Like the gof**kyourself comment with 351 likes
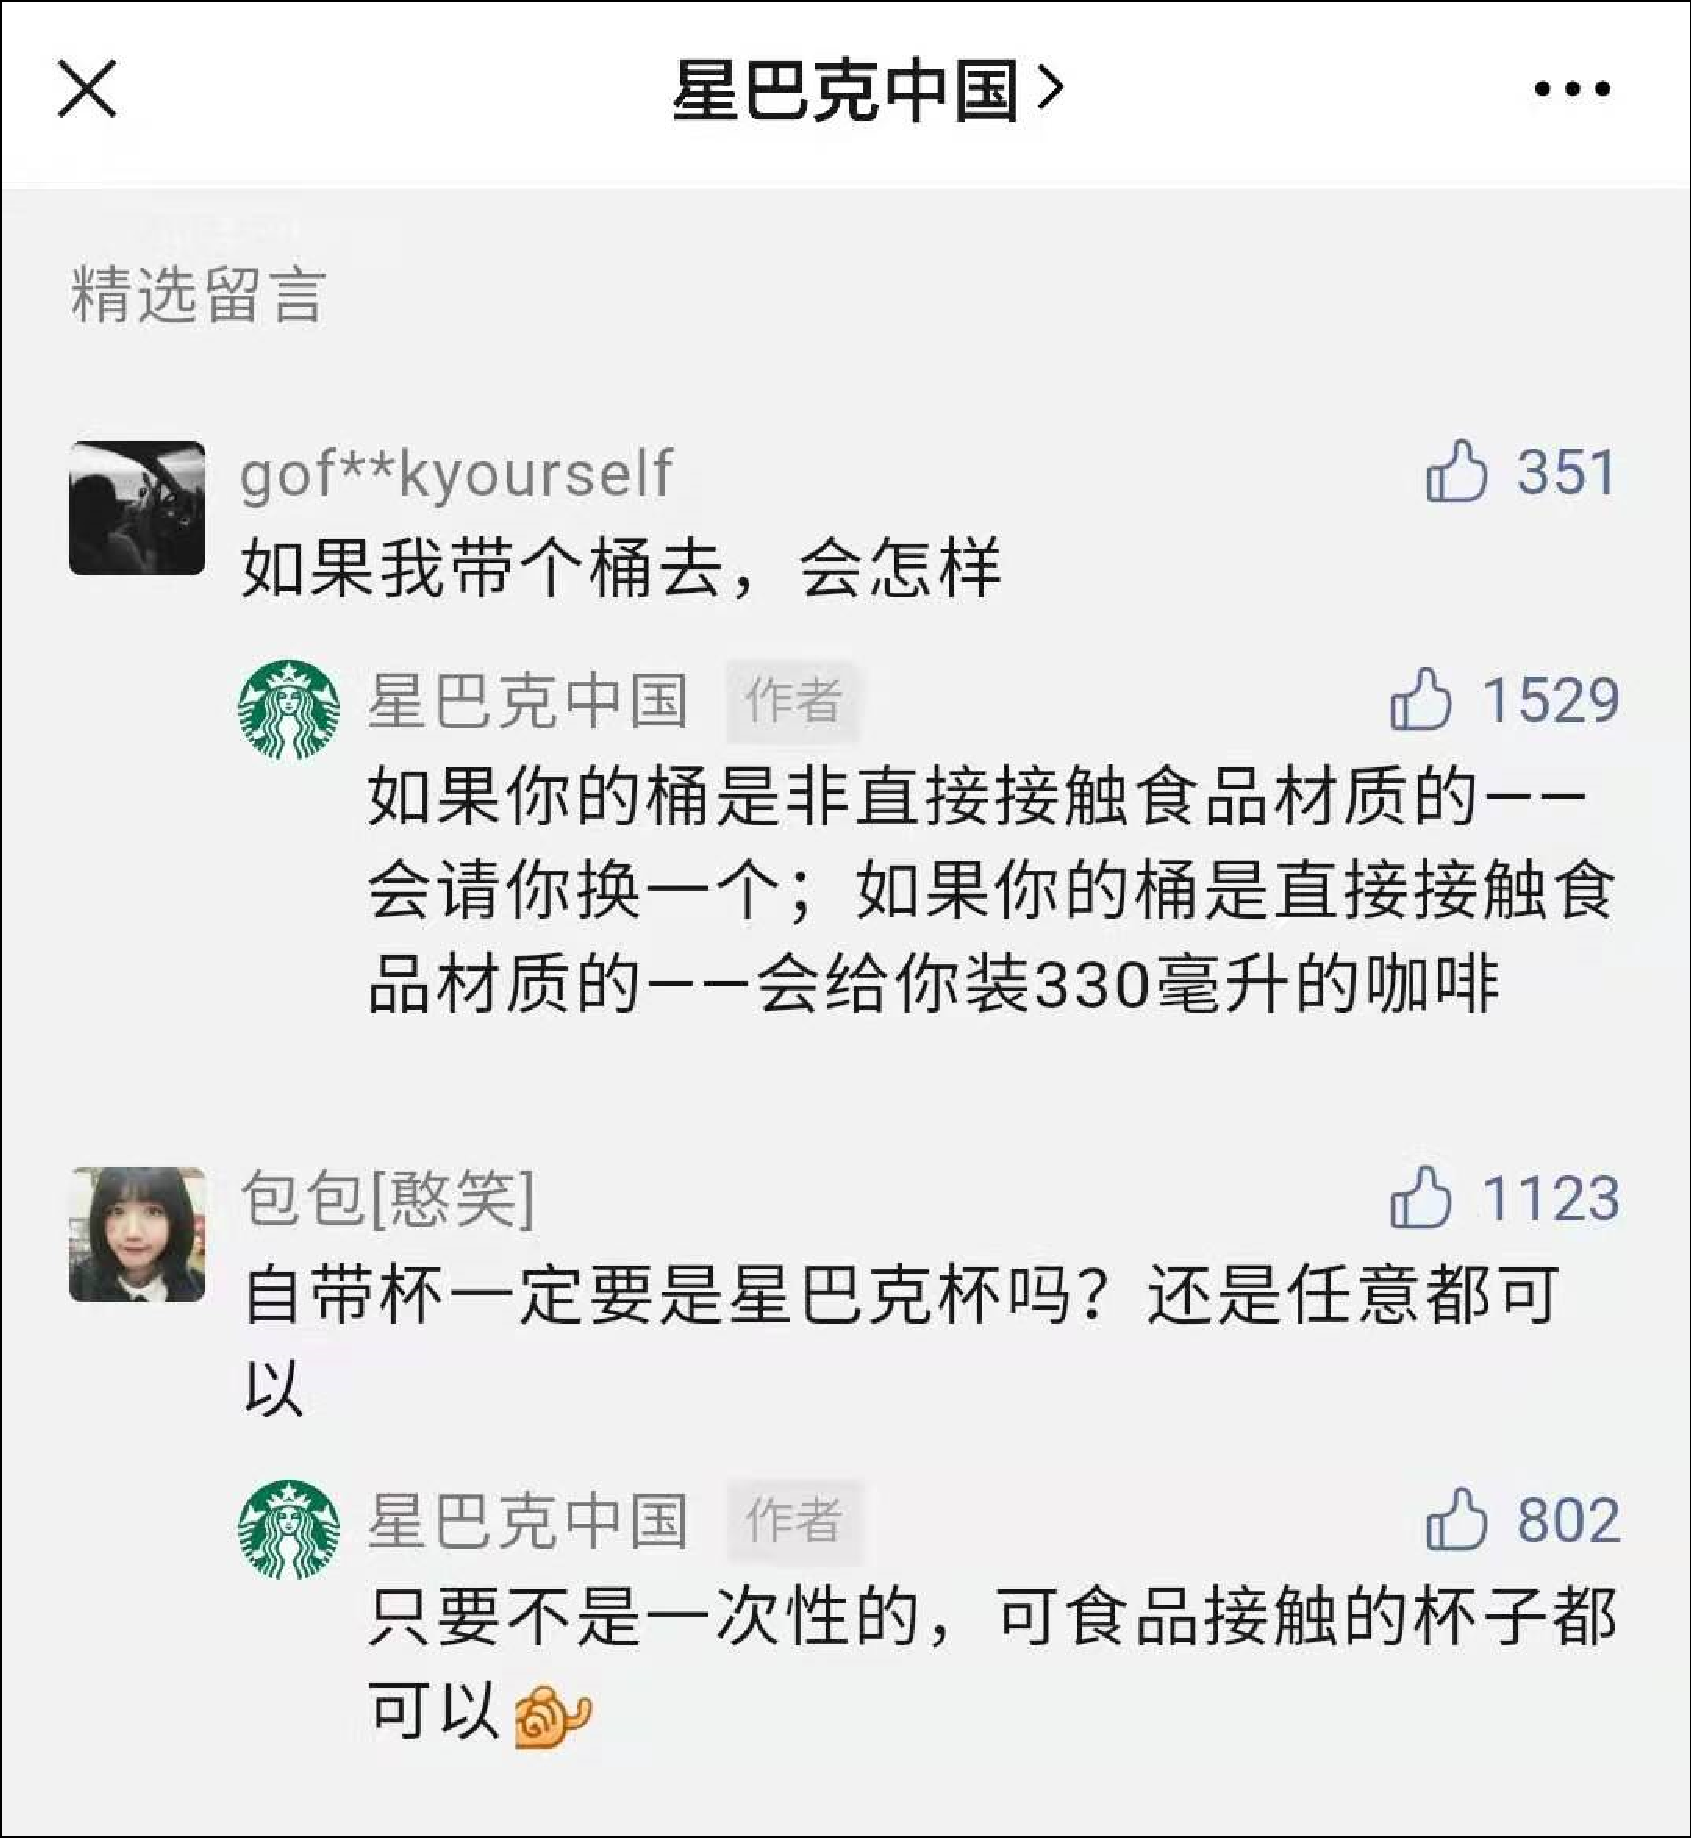Screen dimensions: 1691x1838 tap(1456, 471)
